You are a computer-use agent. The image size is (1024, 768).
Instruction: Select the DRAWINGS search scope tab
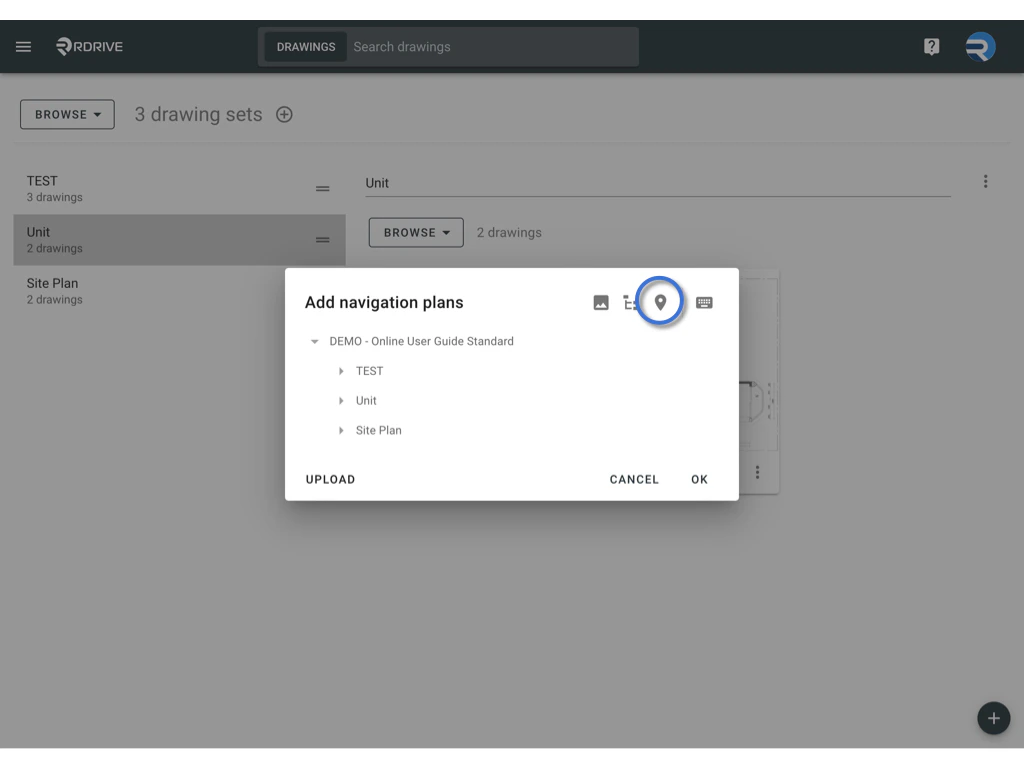305,46
